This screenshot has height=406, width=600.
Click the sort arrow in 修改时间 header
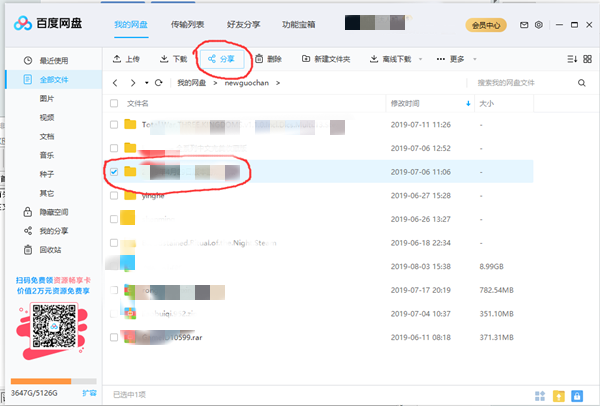468,103
